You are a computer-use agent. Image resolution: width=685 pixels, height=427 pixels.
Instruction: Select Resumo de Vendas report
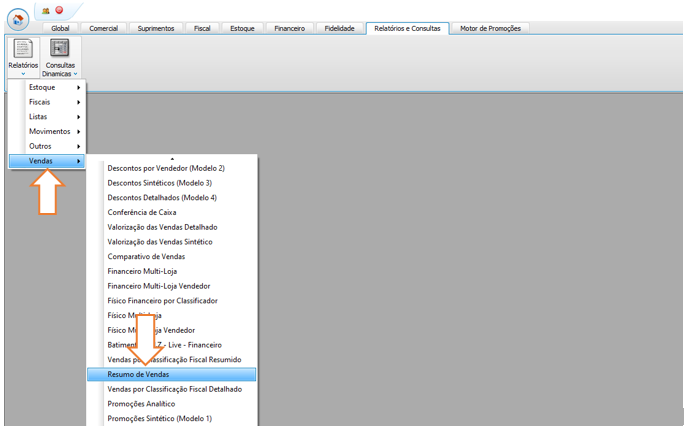(171, 375)
